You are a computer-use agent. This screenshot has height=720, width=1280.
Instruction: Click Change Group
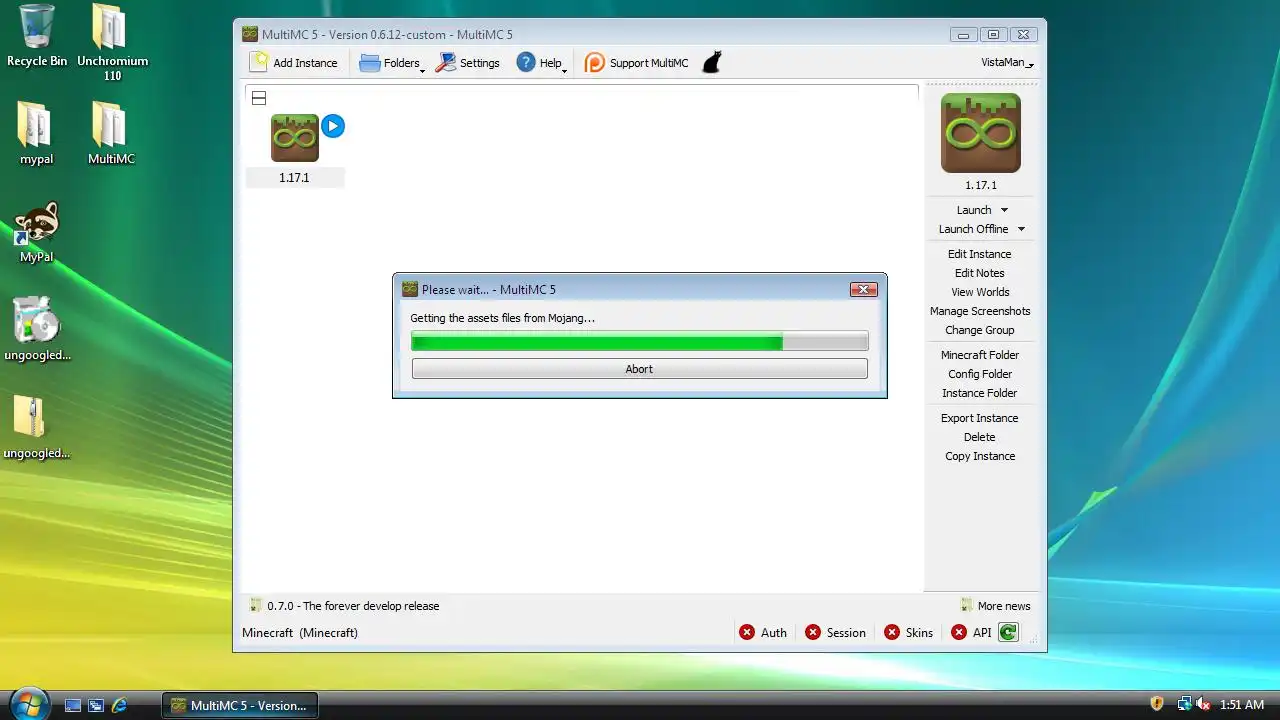coord(980,330)
